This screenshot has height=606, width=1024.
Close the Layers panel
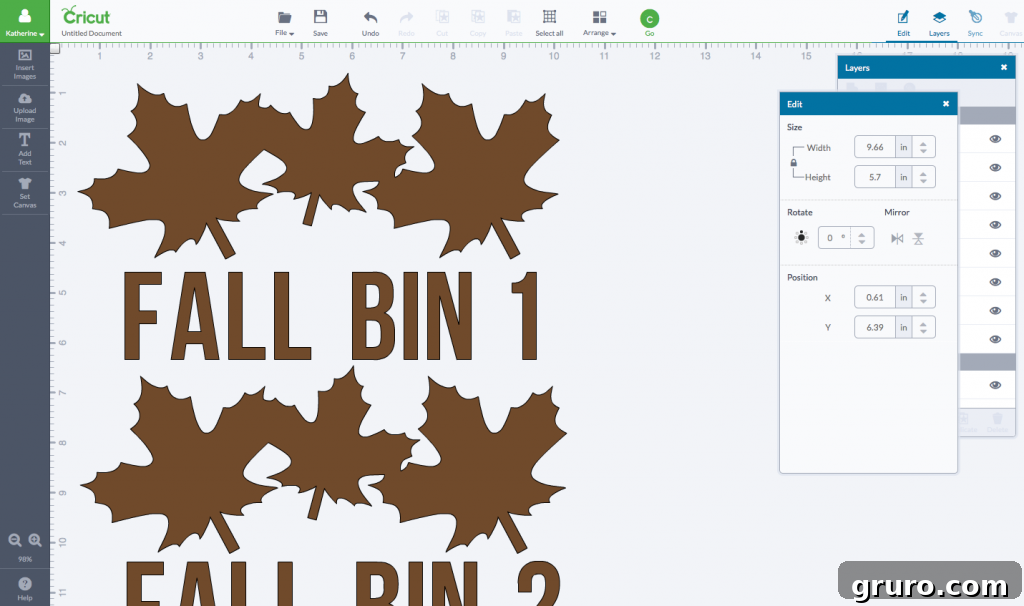(x=1004, y=67)
